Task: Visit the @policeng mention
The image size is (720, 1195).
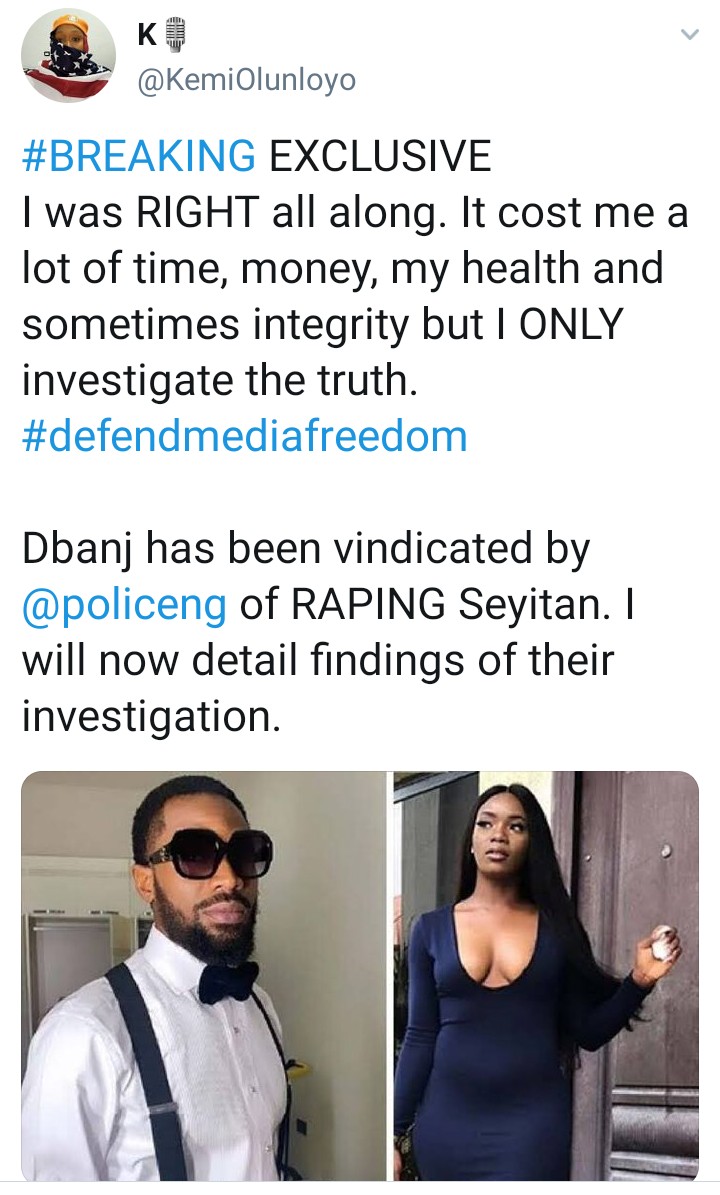Action: 124,605
